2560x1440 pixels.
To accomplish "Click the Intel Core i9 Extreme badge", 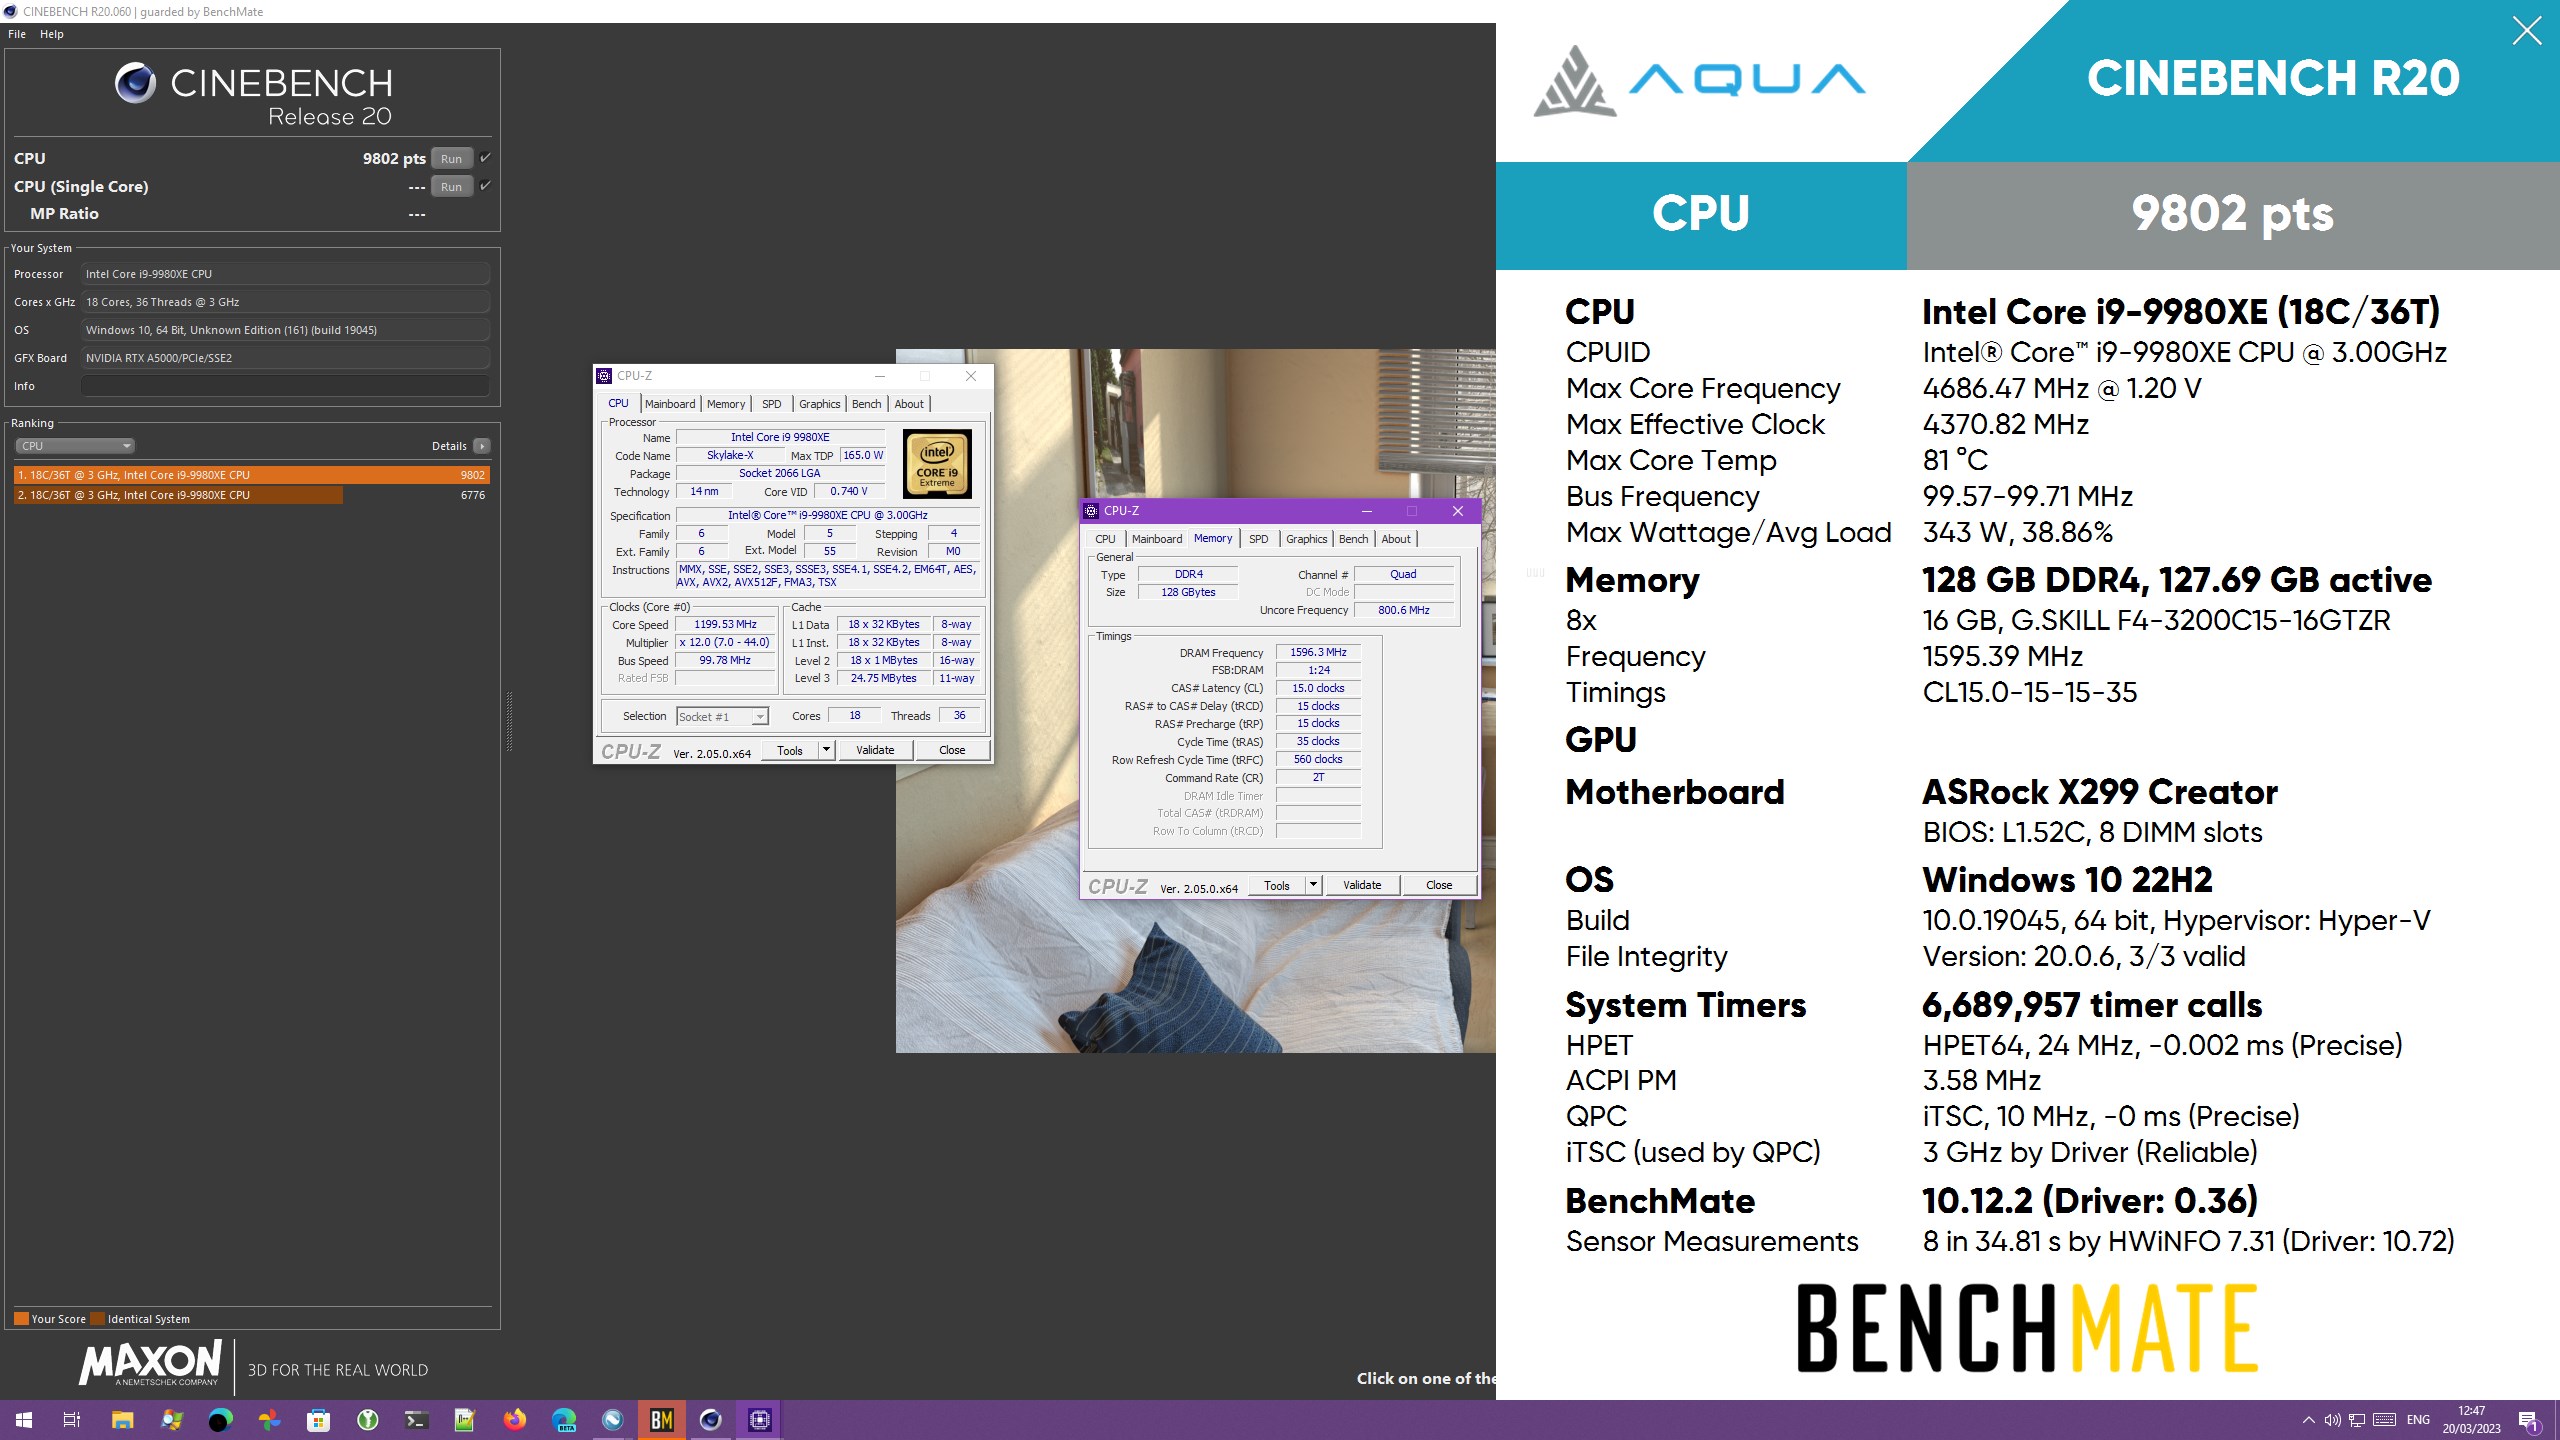I will point(937,464).
